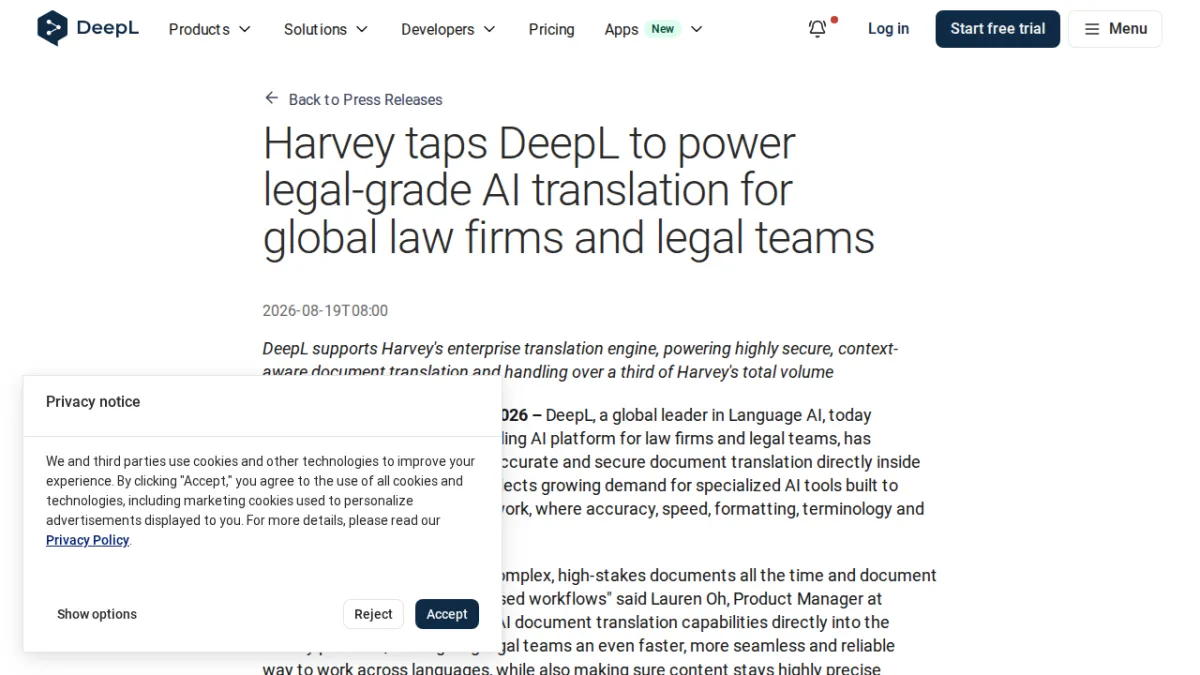
Task: Click the hamburger Menu icon
Action: (1092, 29)
